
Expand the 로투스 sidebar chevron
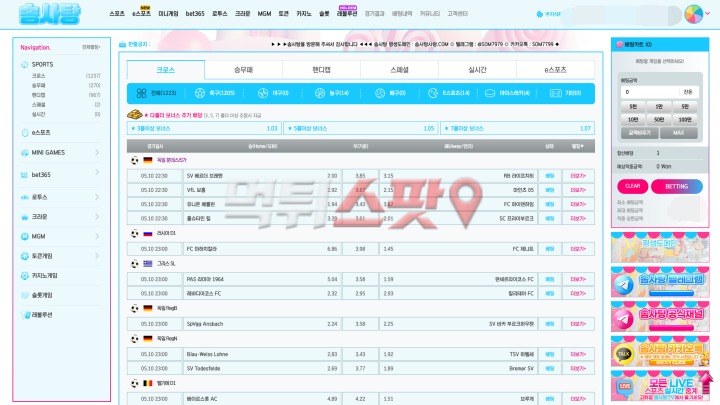(x=97, y=197)
